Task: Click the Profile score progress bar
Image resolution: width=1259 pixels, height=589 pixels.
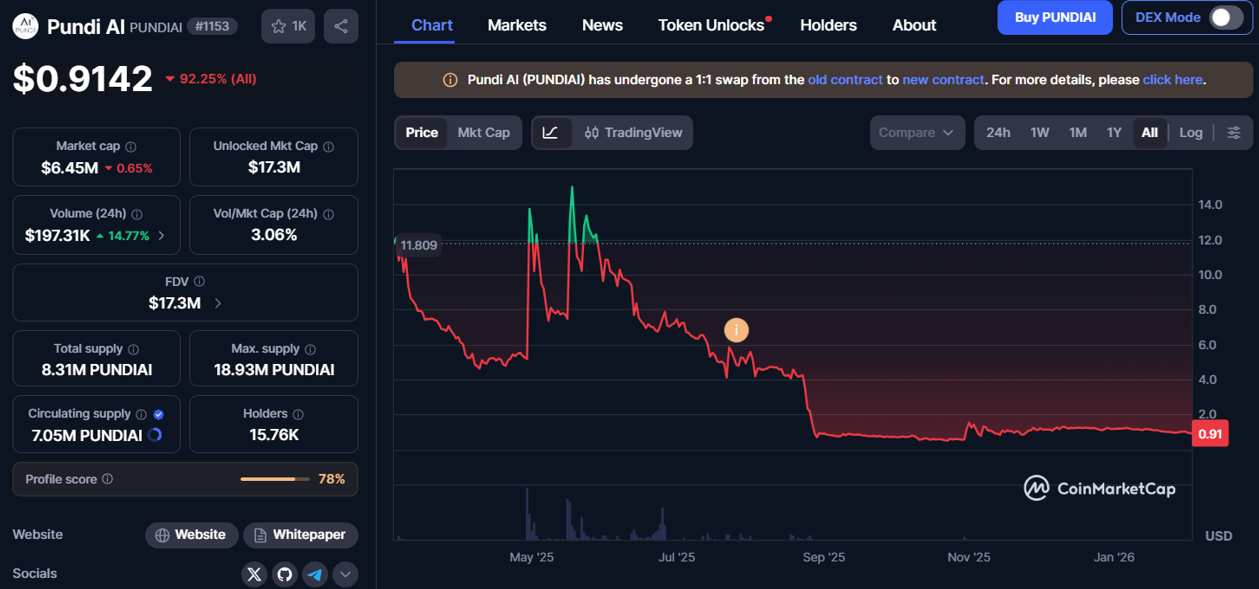Action: coord(275,479)
